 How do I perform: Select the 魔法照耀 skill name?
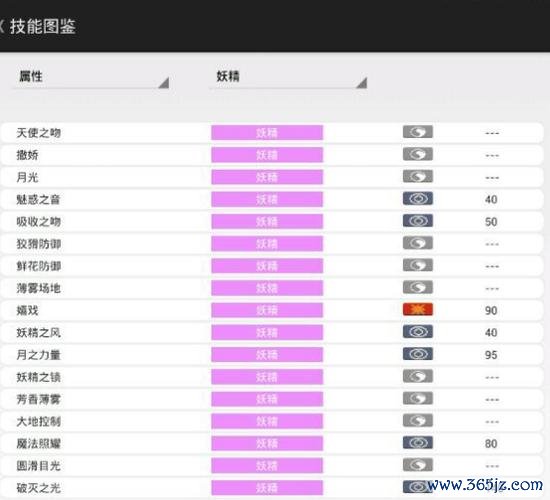tap(39, 444)
